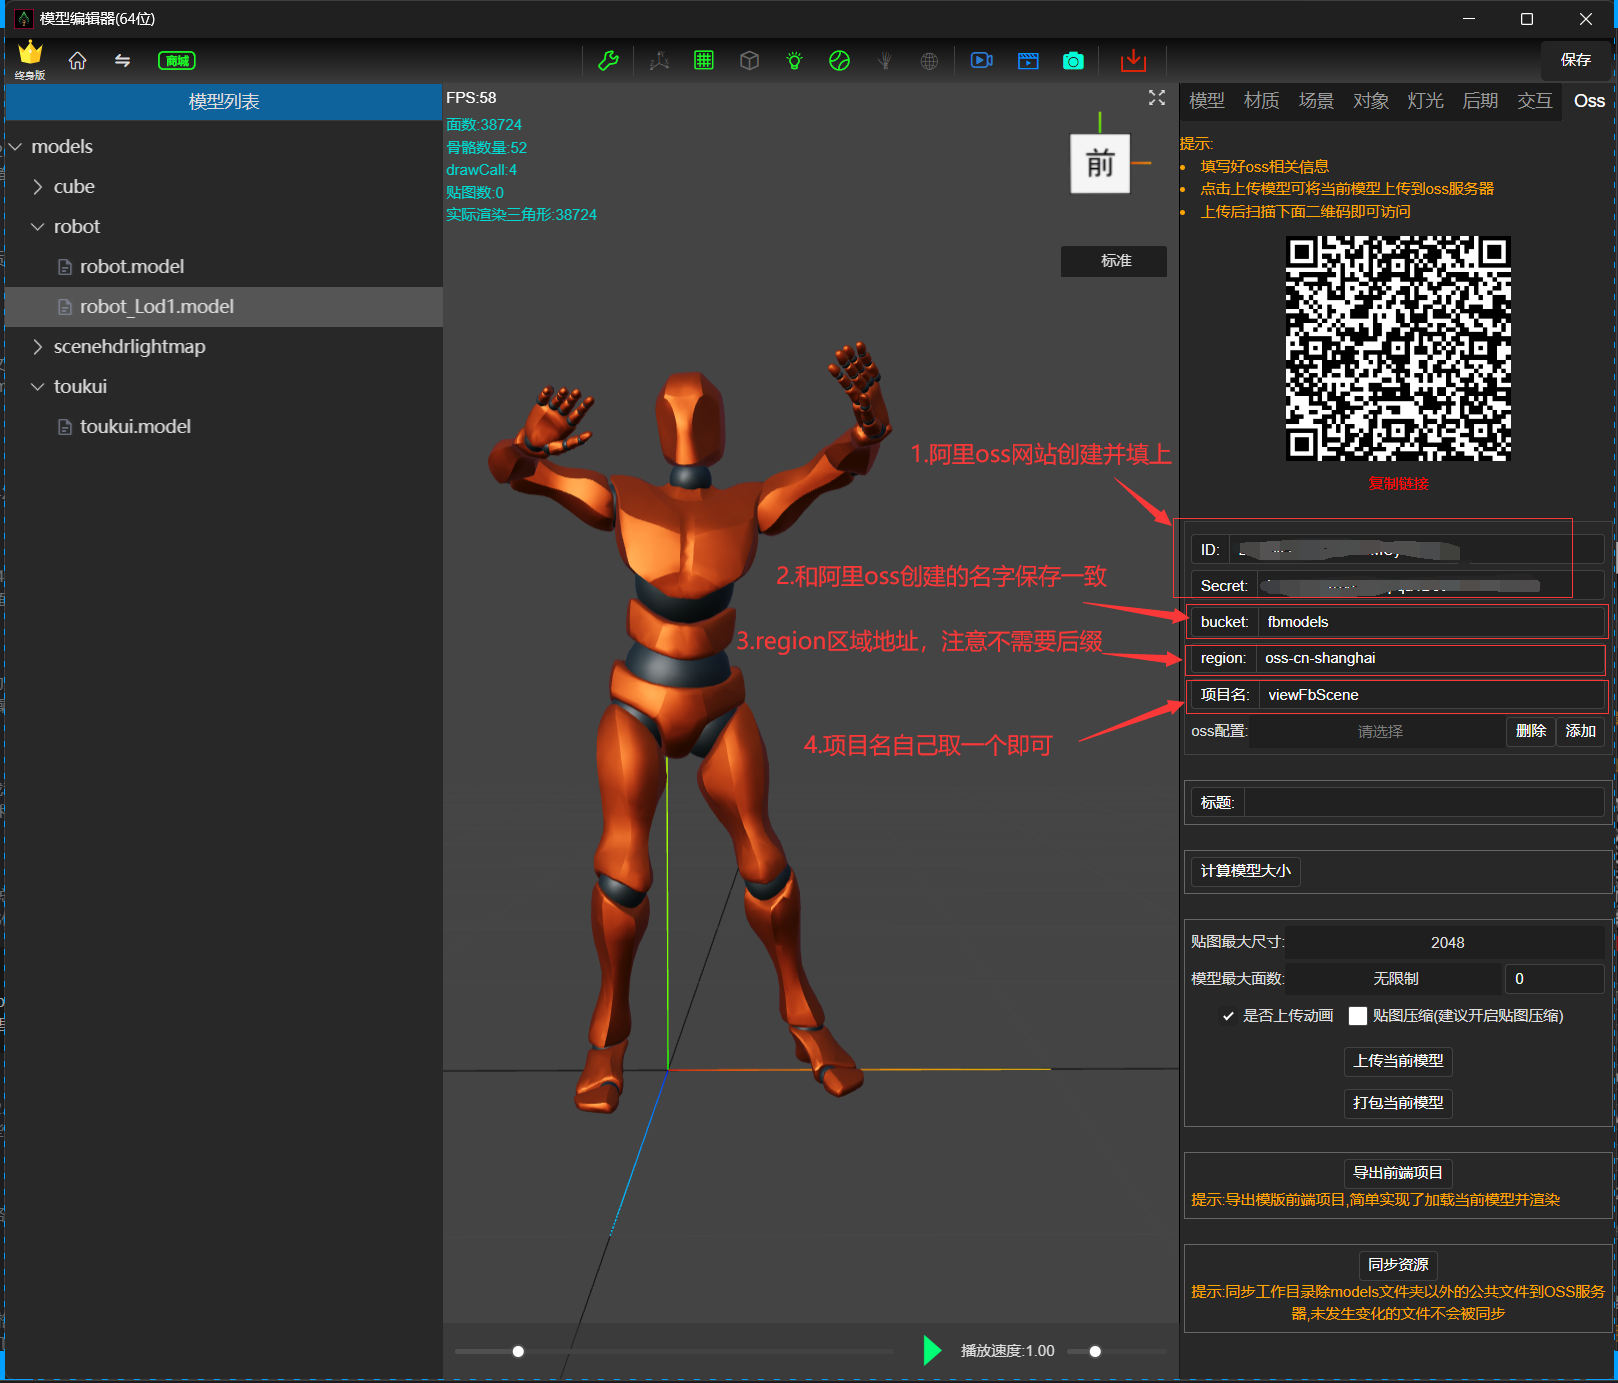The image size is (1618, 1383).
Task: Click the animation timeline slider
Action: coord(674,1352)
